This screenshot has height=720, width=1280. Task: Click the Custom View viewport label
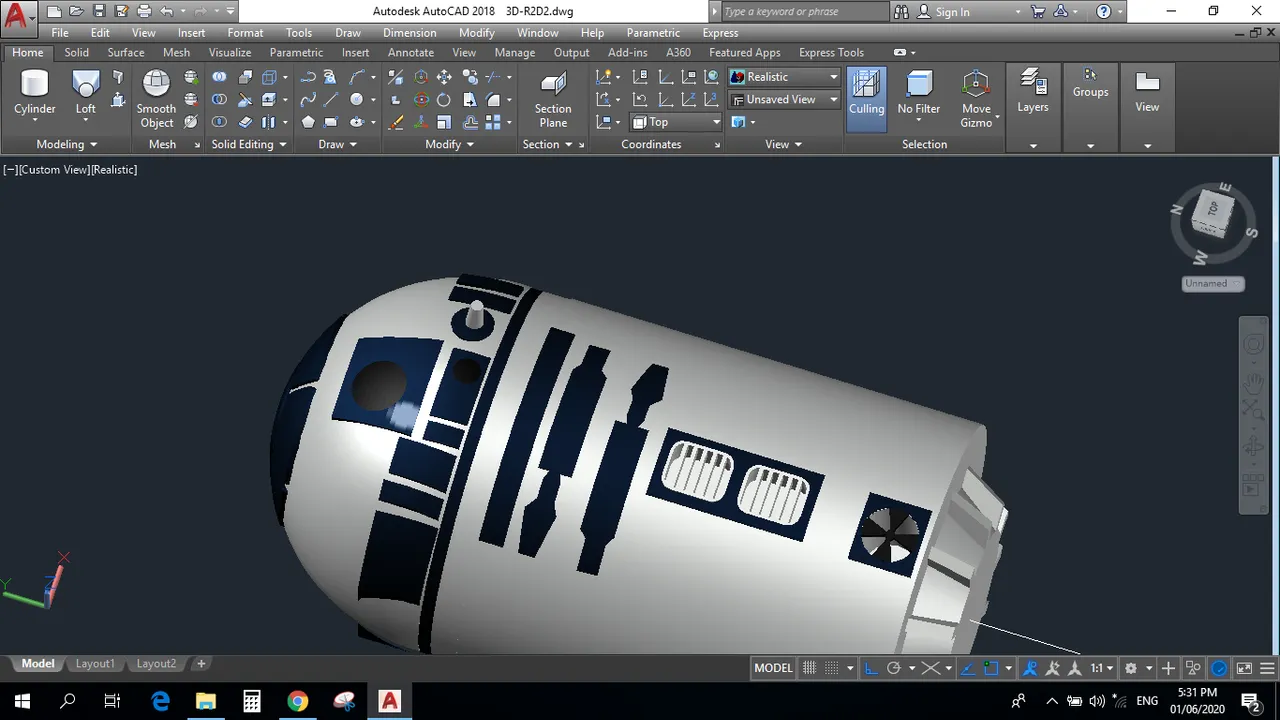55,170
